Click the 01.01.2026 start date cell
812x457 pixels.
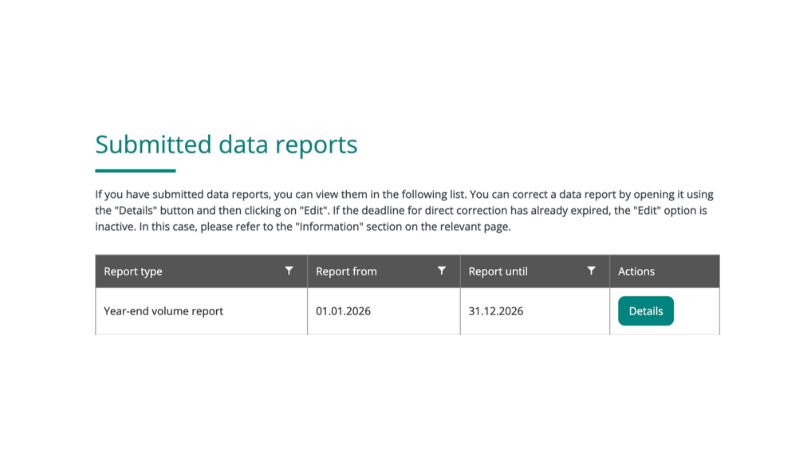point(343,311)
